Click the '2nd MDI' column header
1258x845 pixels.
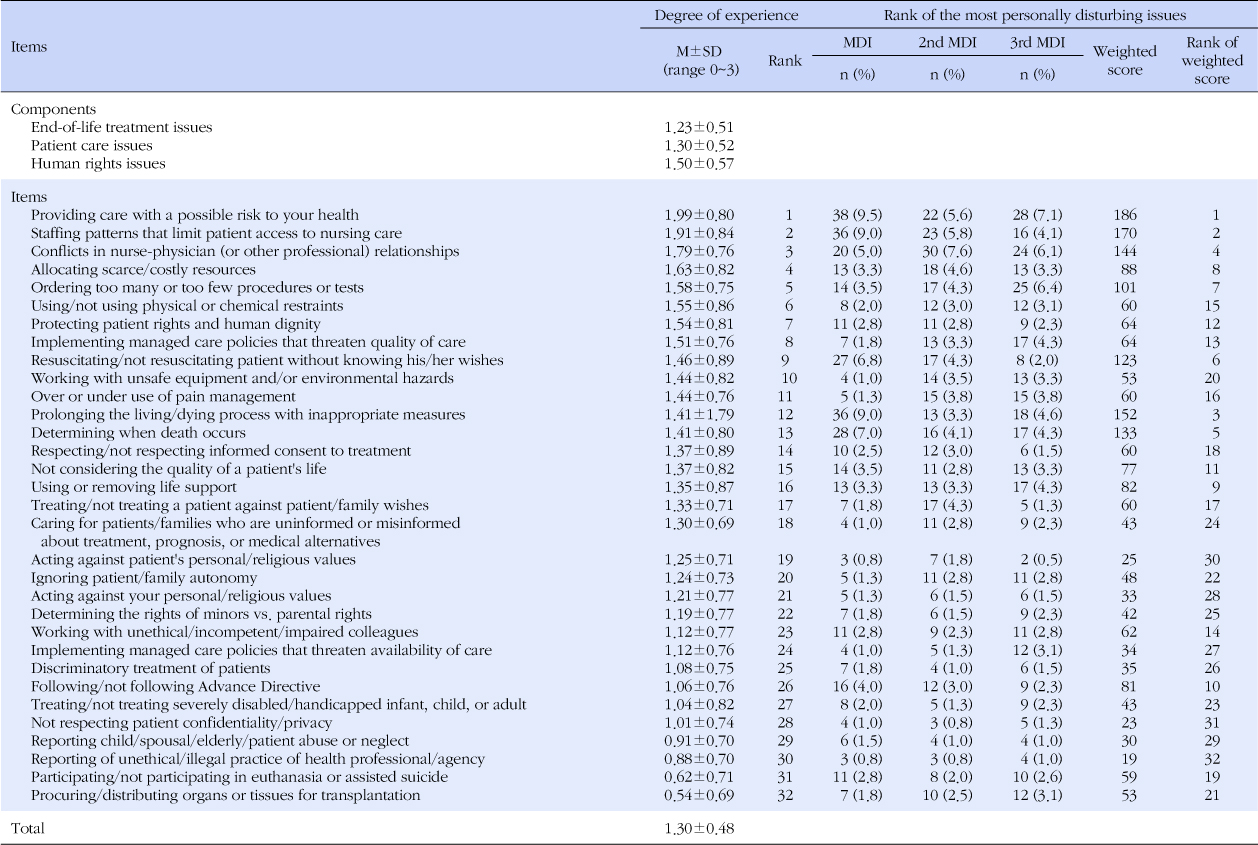(x=945, y=43)
